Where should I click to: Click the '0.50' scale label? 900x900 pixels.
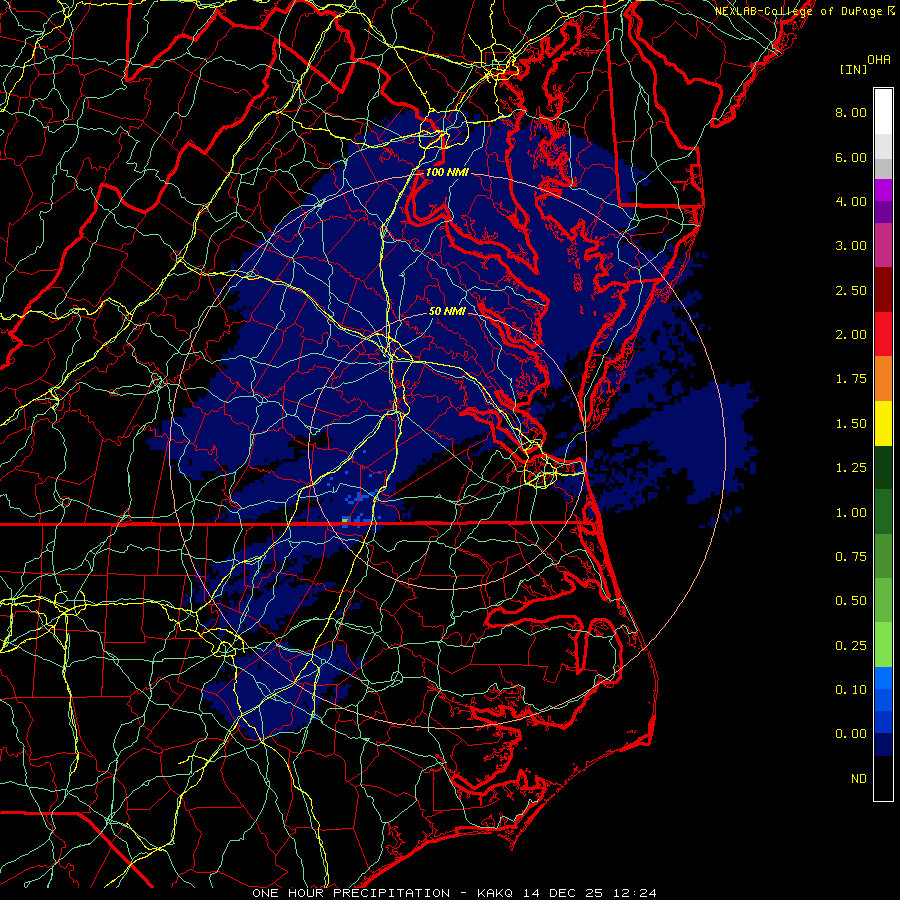pyautogui.click(x=851, y=601)
